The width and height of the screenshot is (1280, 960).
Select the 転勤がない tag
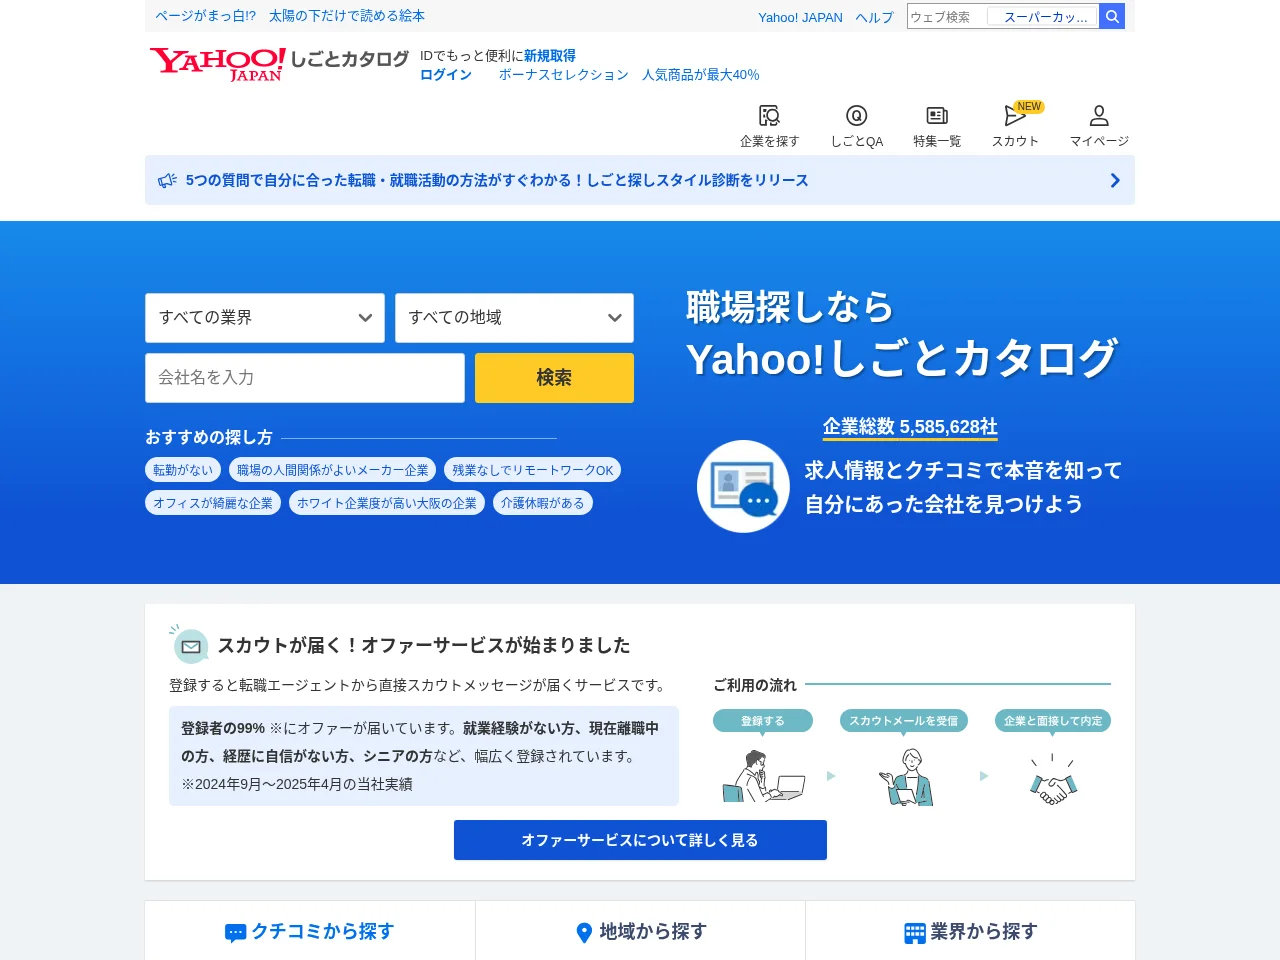183,470
